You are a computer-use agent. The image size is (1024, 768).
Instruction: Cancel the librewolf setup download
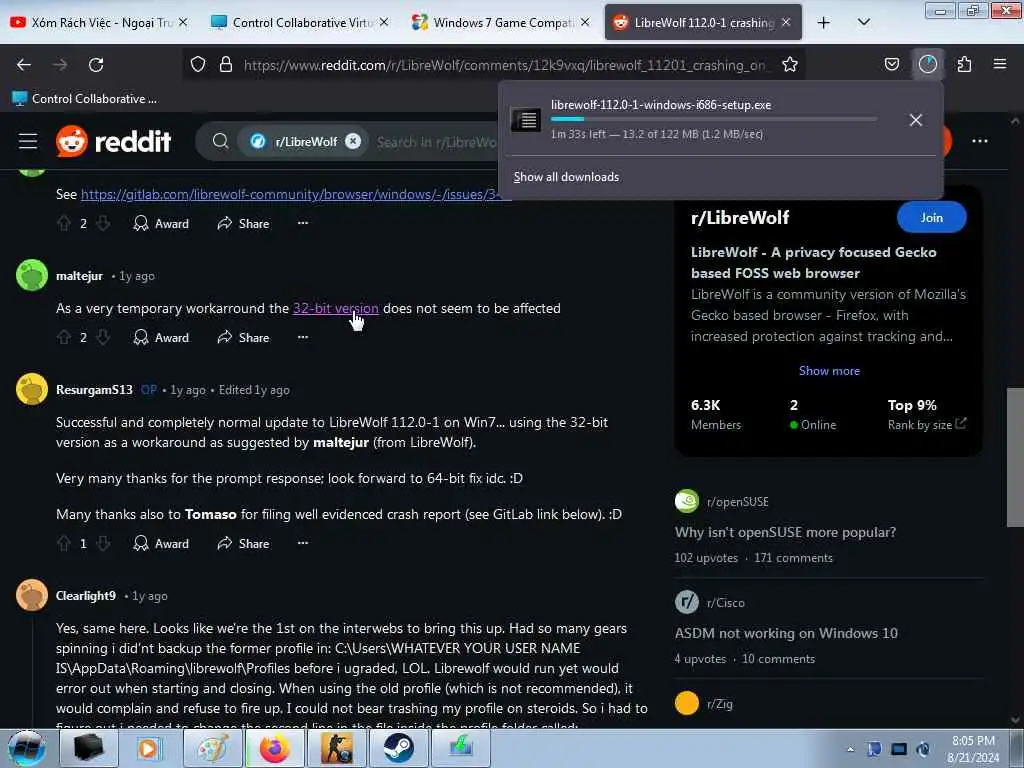pos(916,120)
